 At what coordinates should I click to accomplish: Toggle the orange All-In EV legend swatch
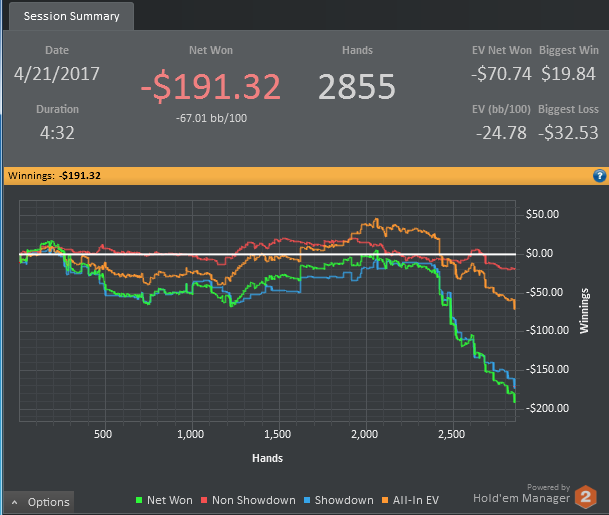[x=385, y=500]
